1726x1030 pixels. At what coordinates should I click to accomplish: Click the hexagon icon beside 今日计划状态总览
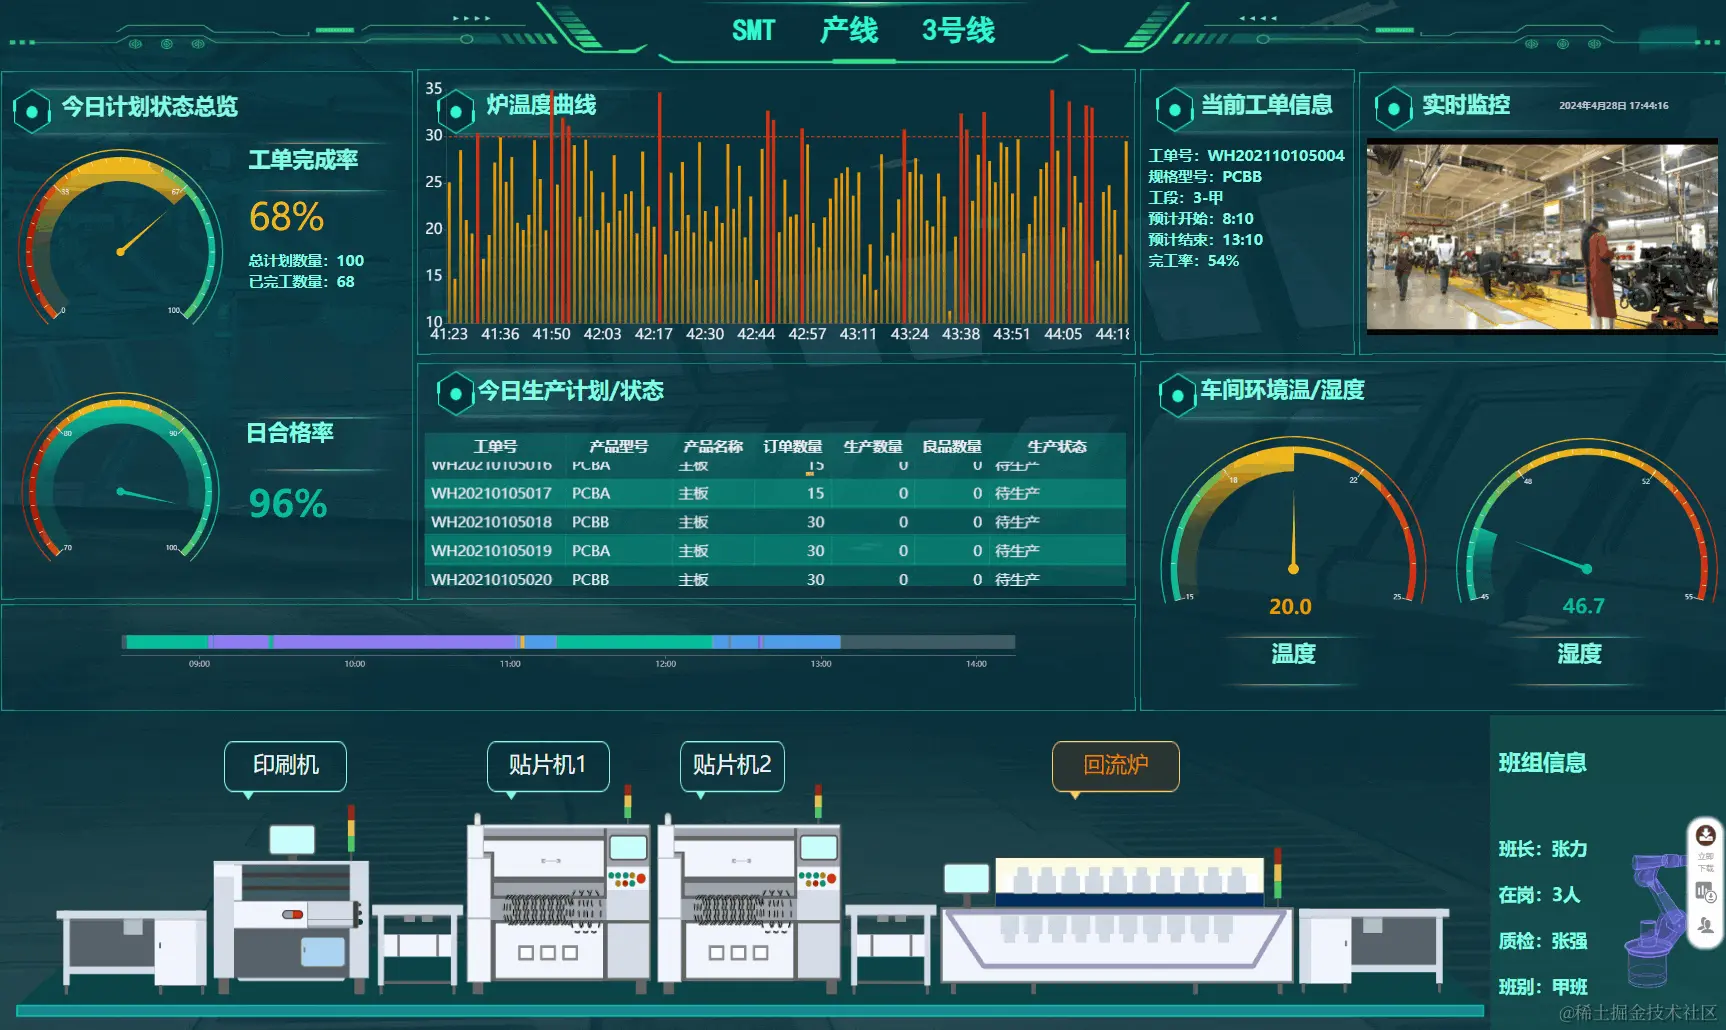32,112
